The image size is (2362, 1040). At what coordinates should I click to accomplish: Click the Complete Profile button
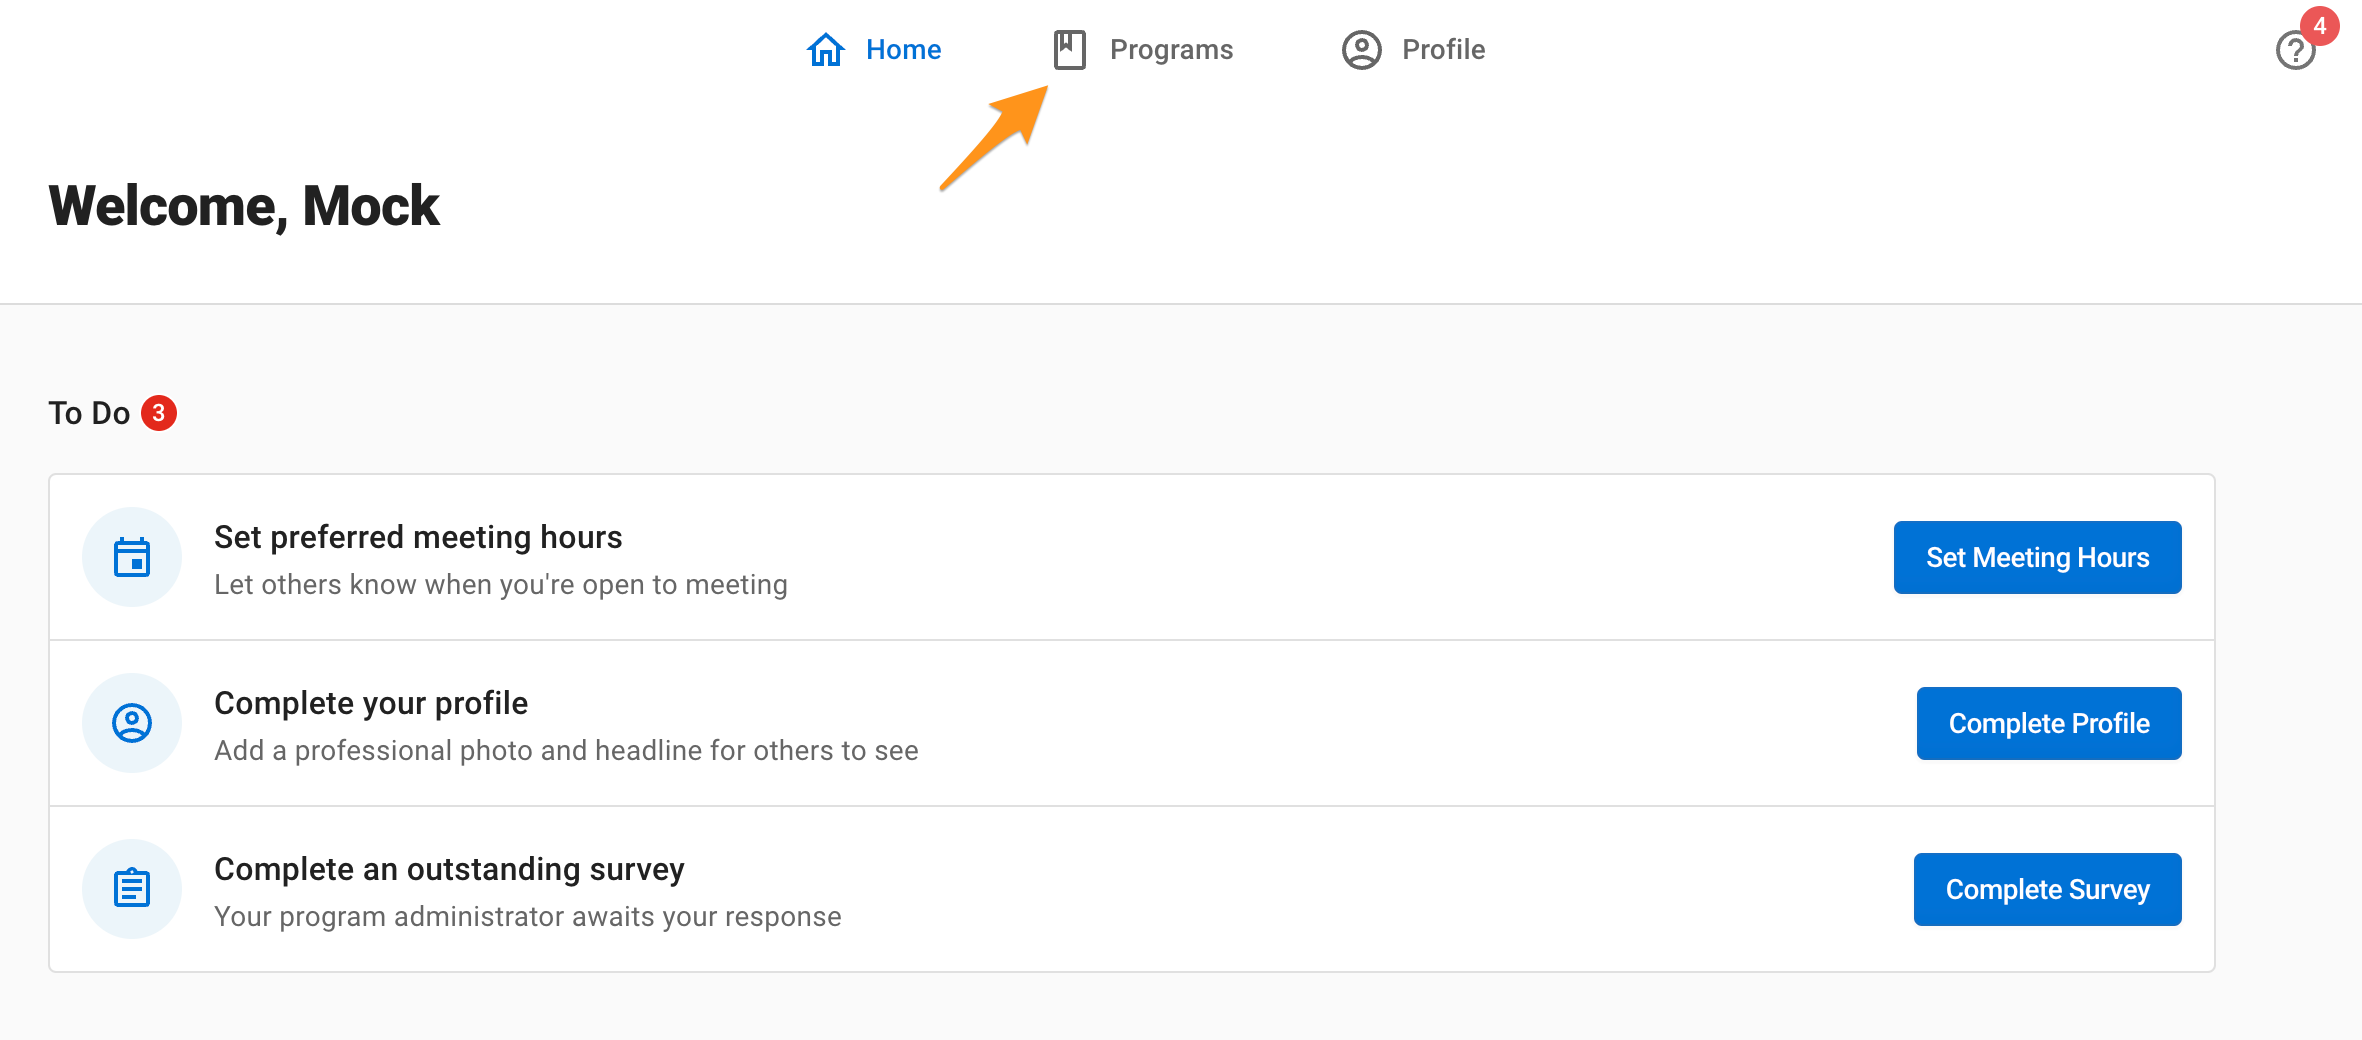point(2049,723)
